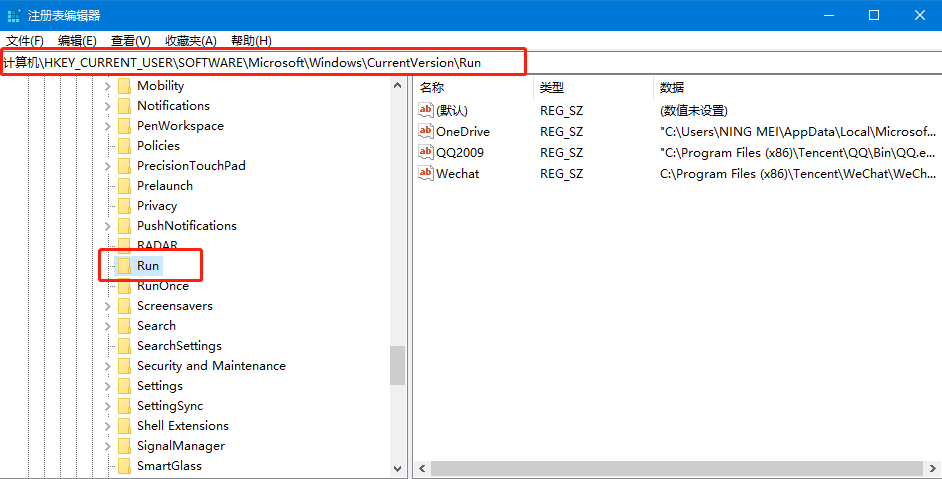Click the tree pane scroll down arrow

[397, 468]
